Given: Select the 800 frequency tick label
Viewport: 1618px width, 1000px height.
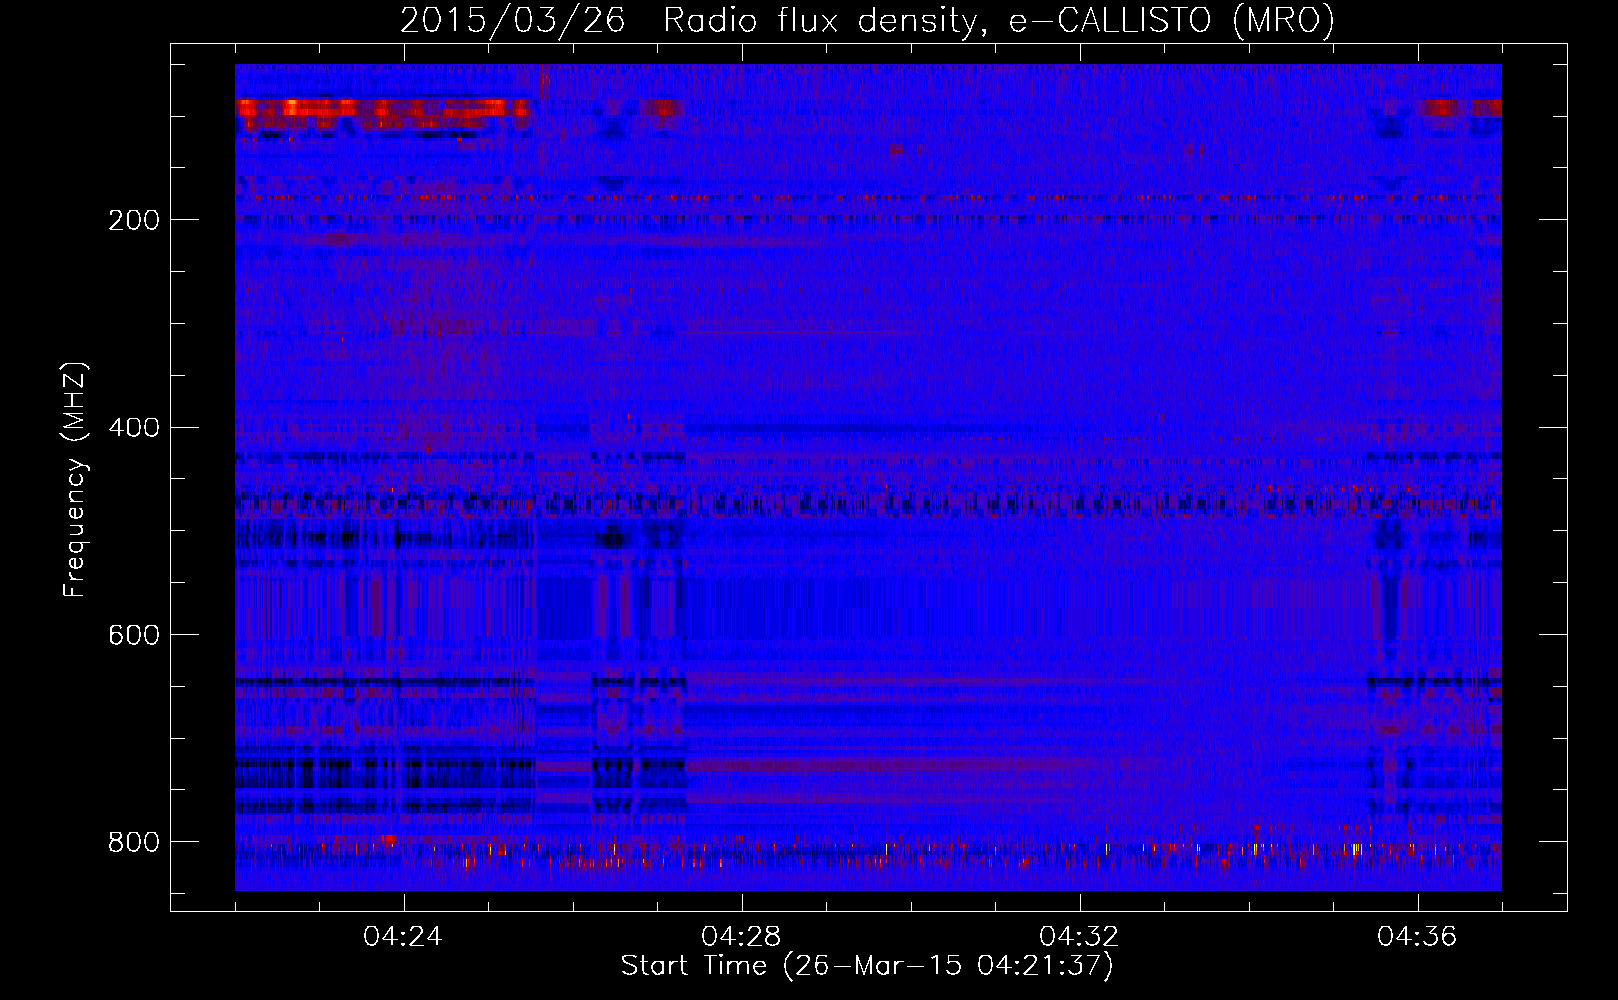Looking at the screenshot, I should [x=134, y=842].
